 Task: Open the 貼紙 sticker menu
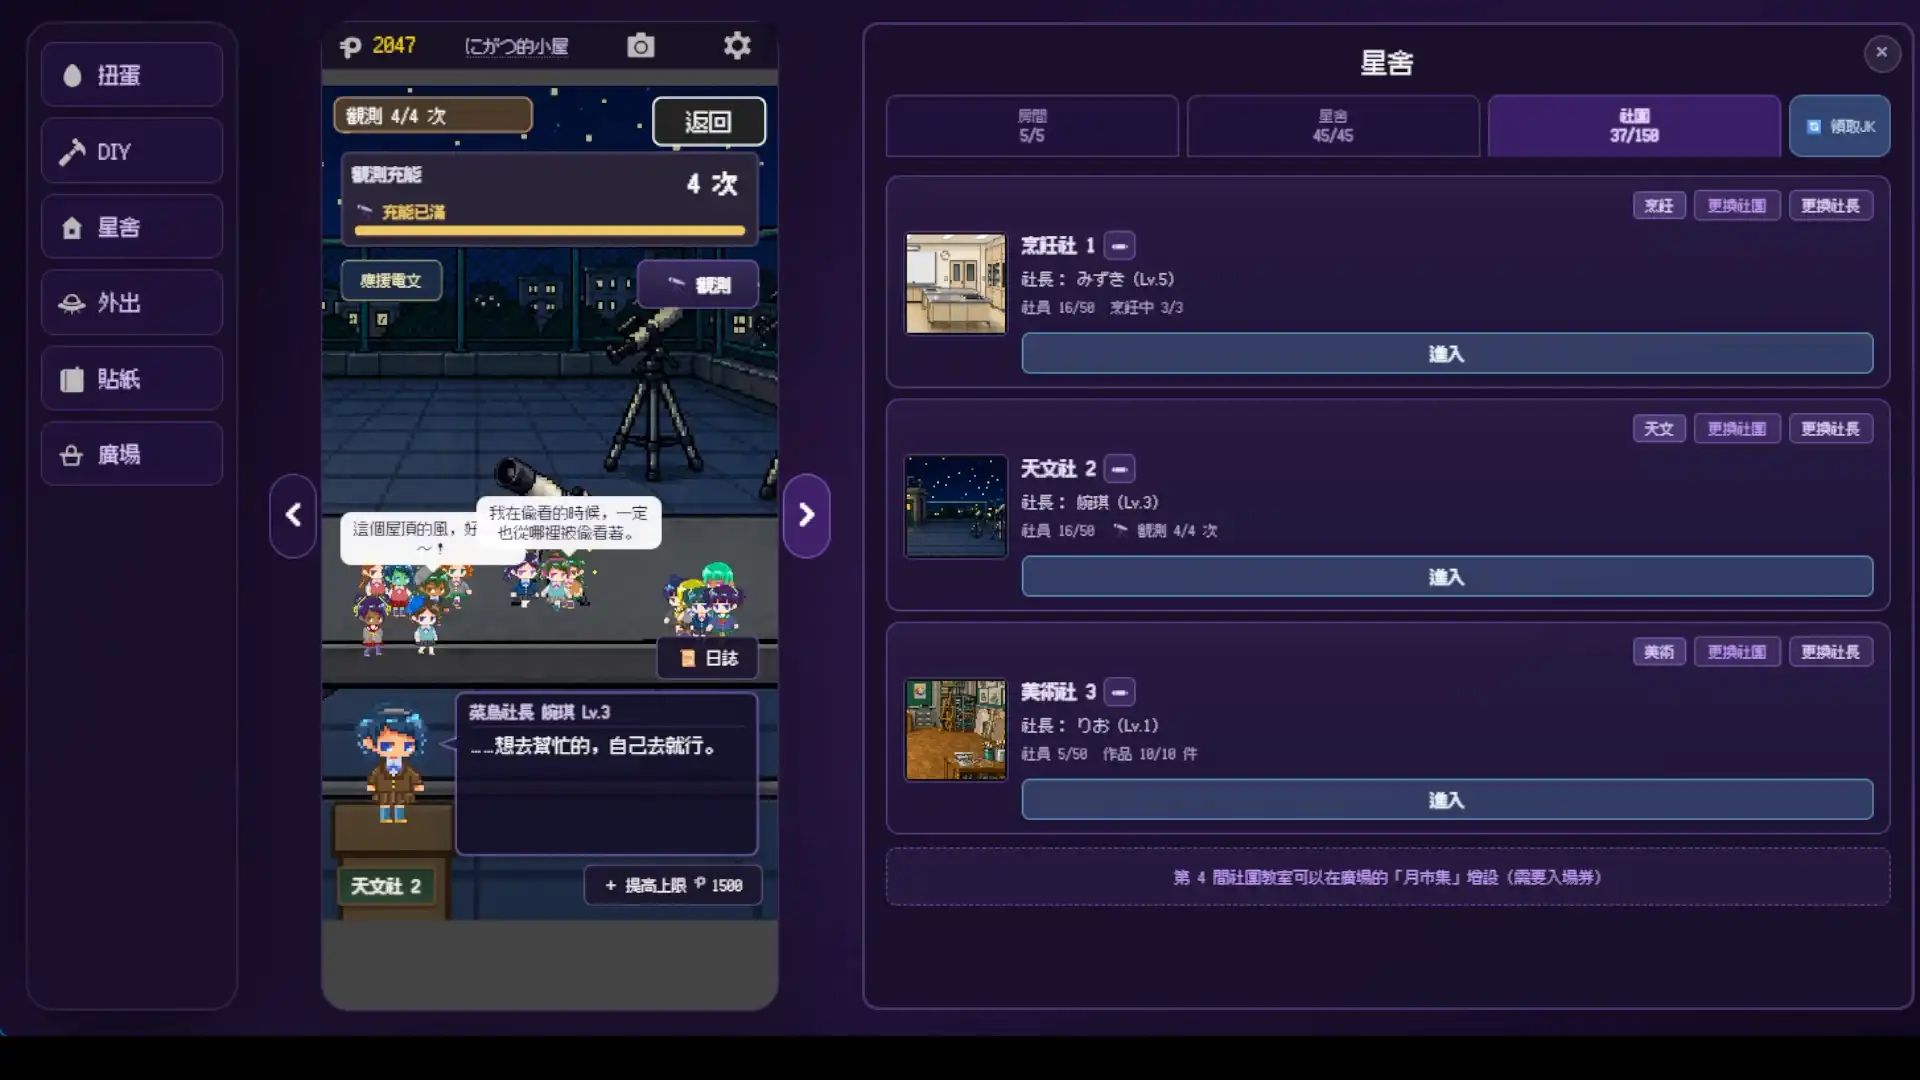pos(132,378)
